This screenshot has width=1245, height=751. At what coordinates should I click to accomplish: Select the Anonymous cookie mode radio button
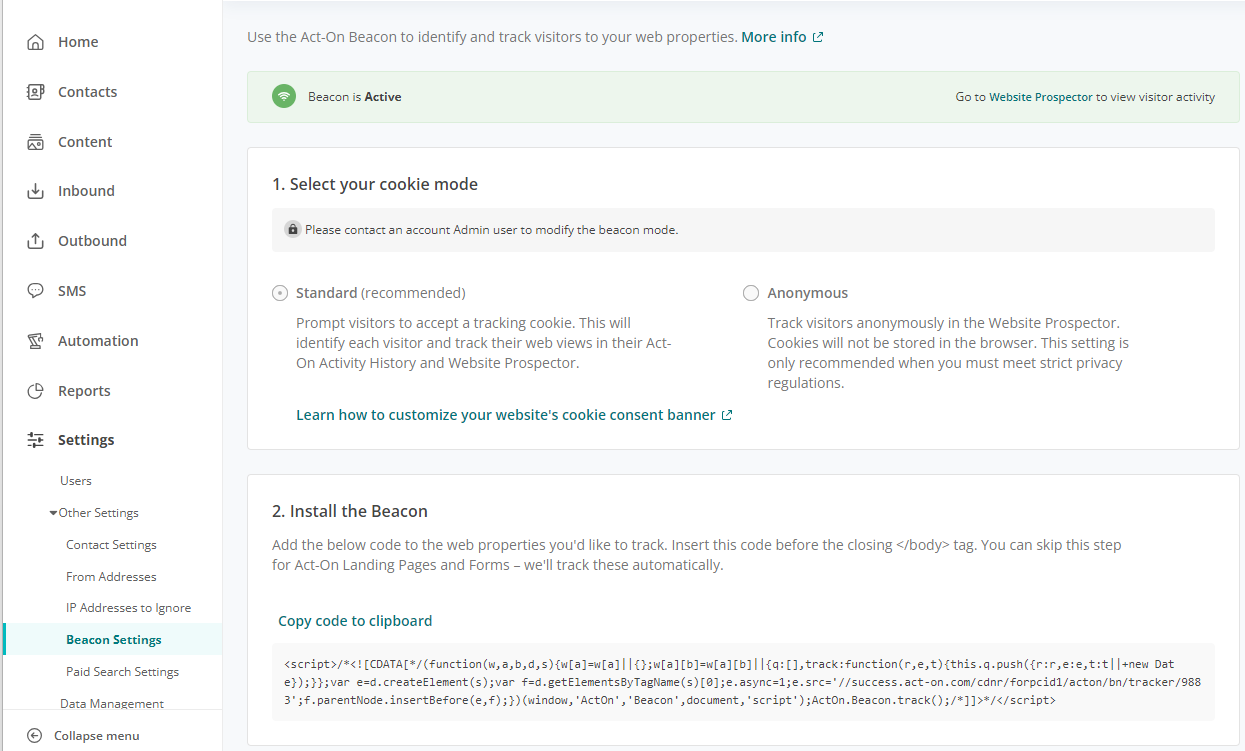[x=751, y=293]
